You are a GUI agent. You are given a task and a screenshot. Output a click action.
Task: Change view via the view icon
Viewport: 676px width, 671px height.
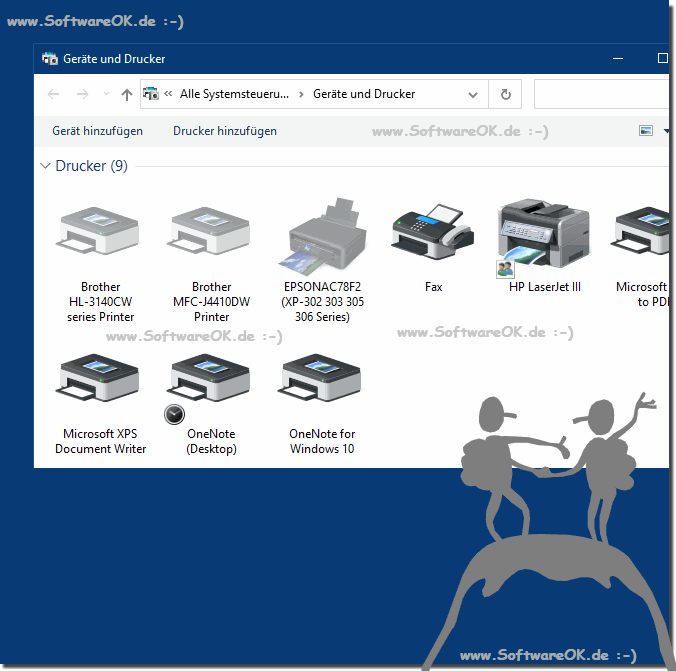click(x=645, y=130)
